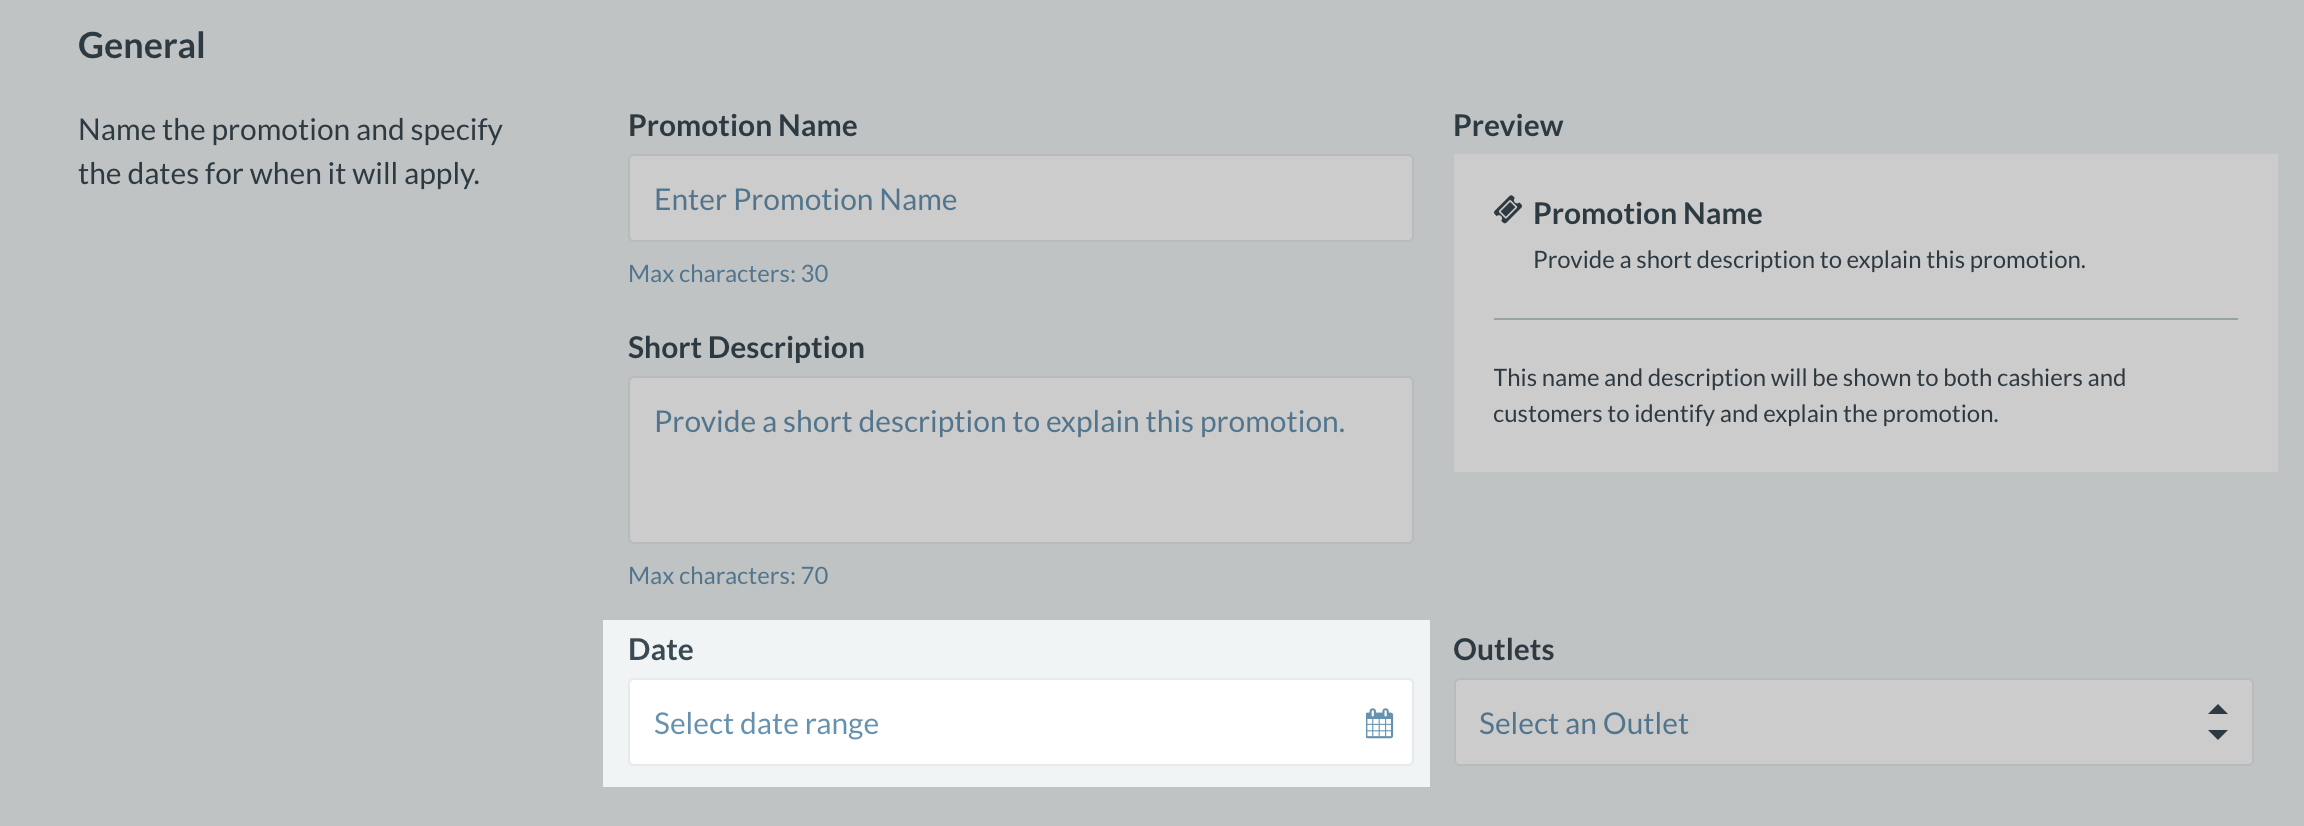Click the Promotion Name title in preview card

pos(1647,213)
